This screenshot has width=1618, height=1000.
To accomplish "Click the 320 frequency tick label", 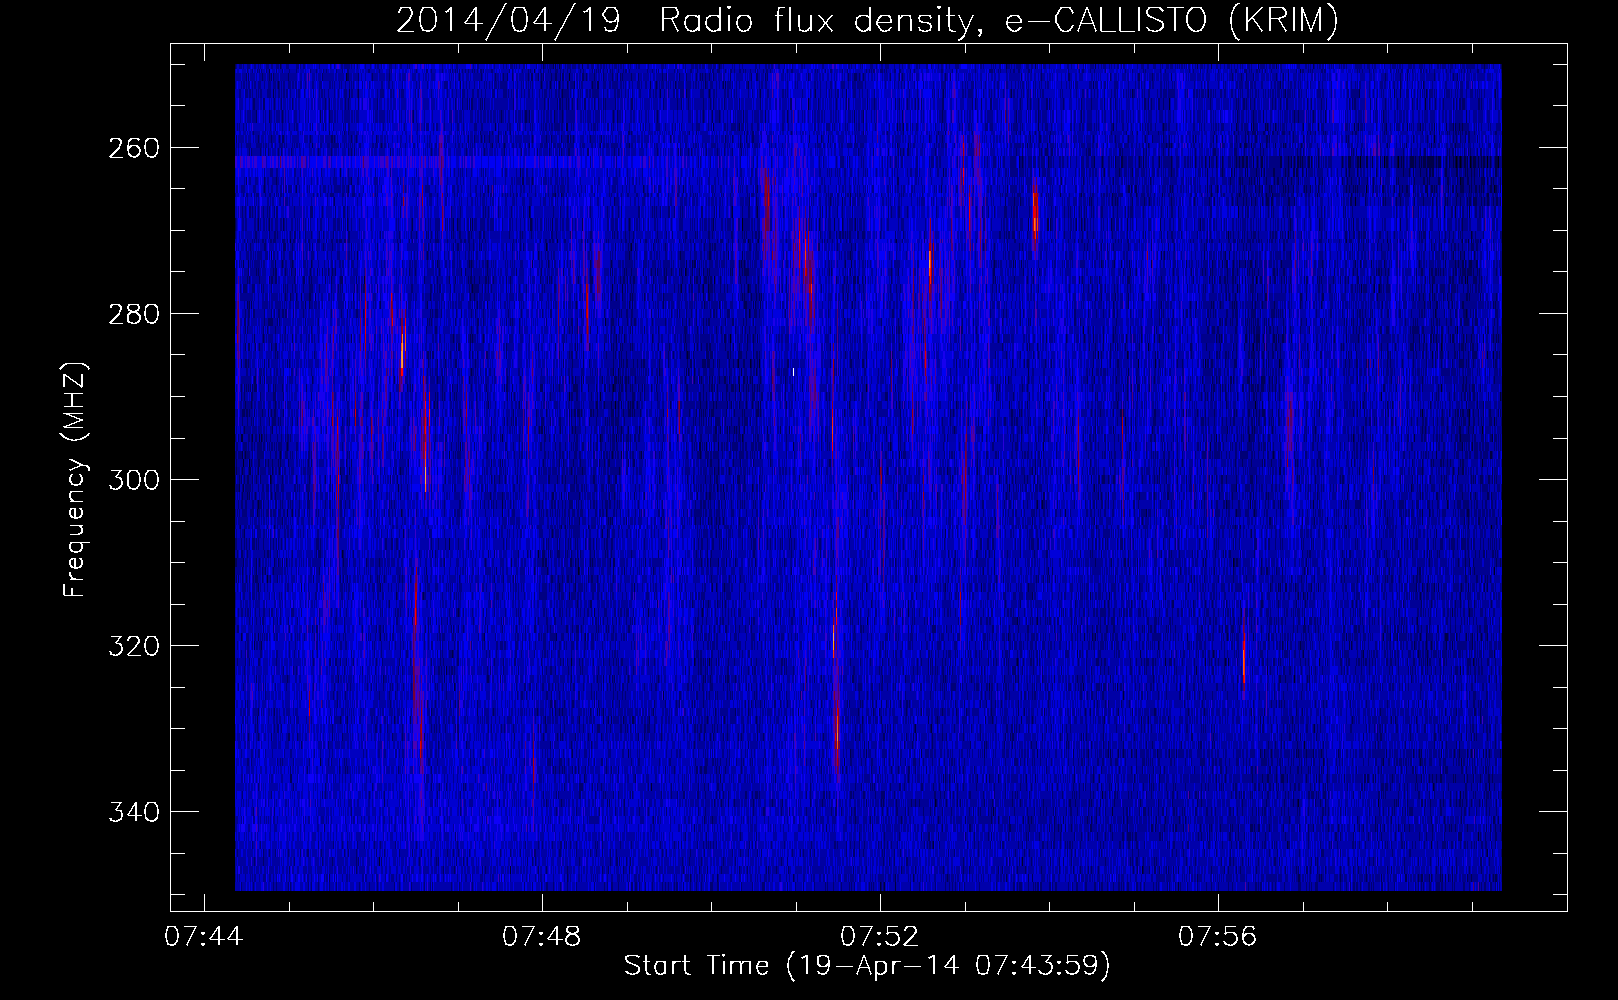I will point(132,646).
